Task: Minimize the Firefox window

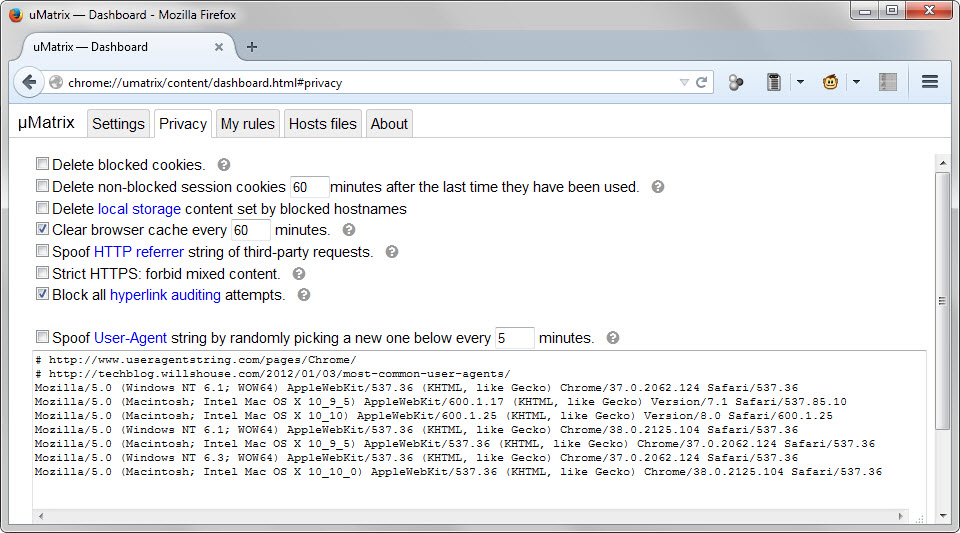Action: pos(864,10)
